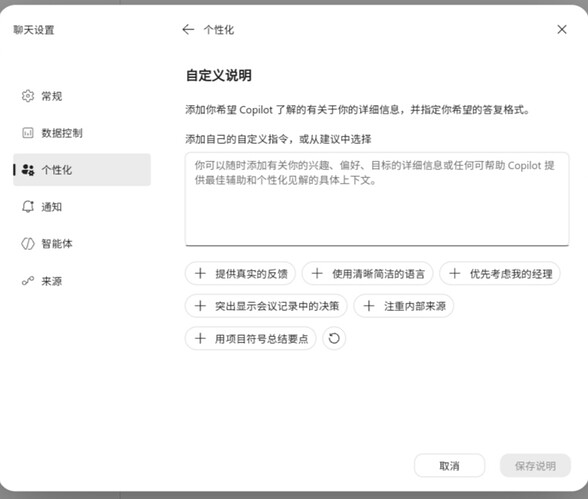This screenshot has height=499, width=588.
Task: Add suggestion 用项目符号总结要点
Action: point(250,338)
